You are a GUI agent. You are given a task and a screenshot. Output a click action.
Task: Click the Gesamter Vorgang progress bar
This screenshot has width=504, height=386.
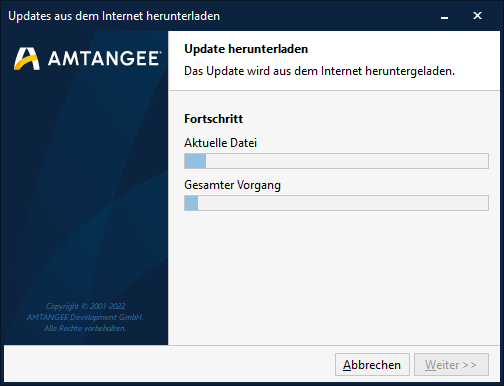[336, 203]
